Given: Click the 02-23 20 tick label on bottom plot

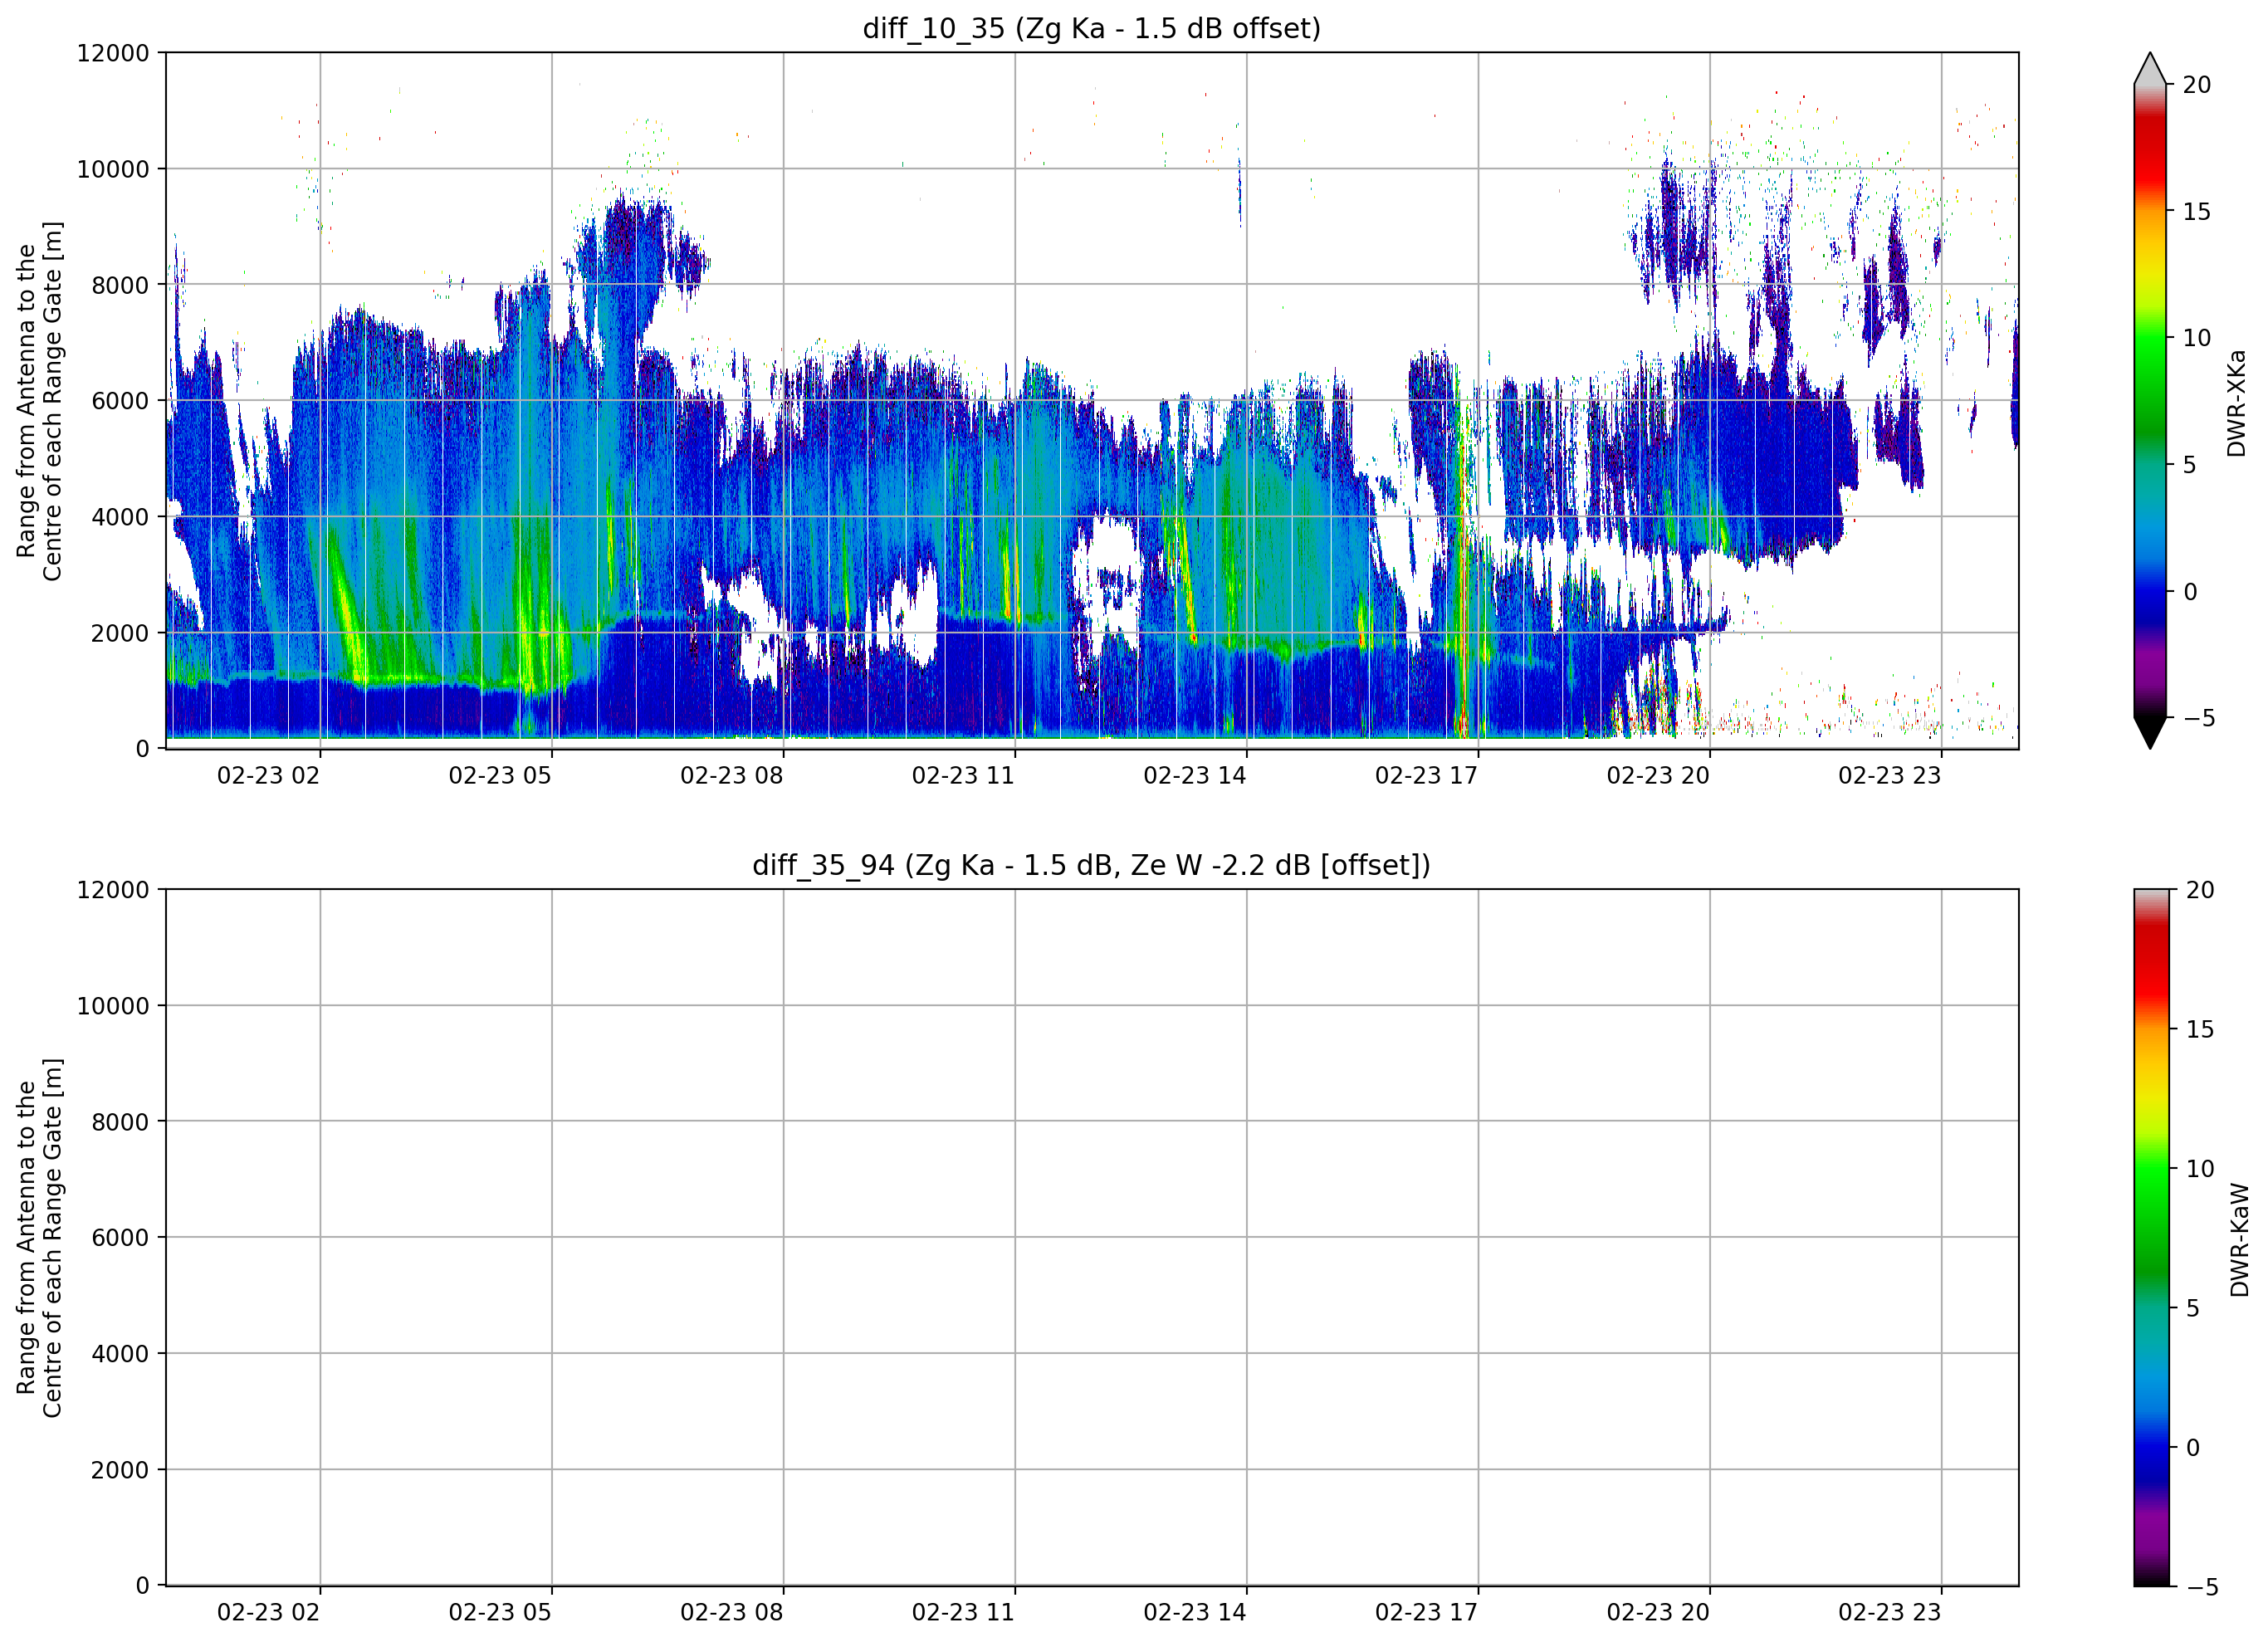Looking at the screenshot, I should (x=1658, y=1612).
